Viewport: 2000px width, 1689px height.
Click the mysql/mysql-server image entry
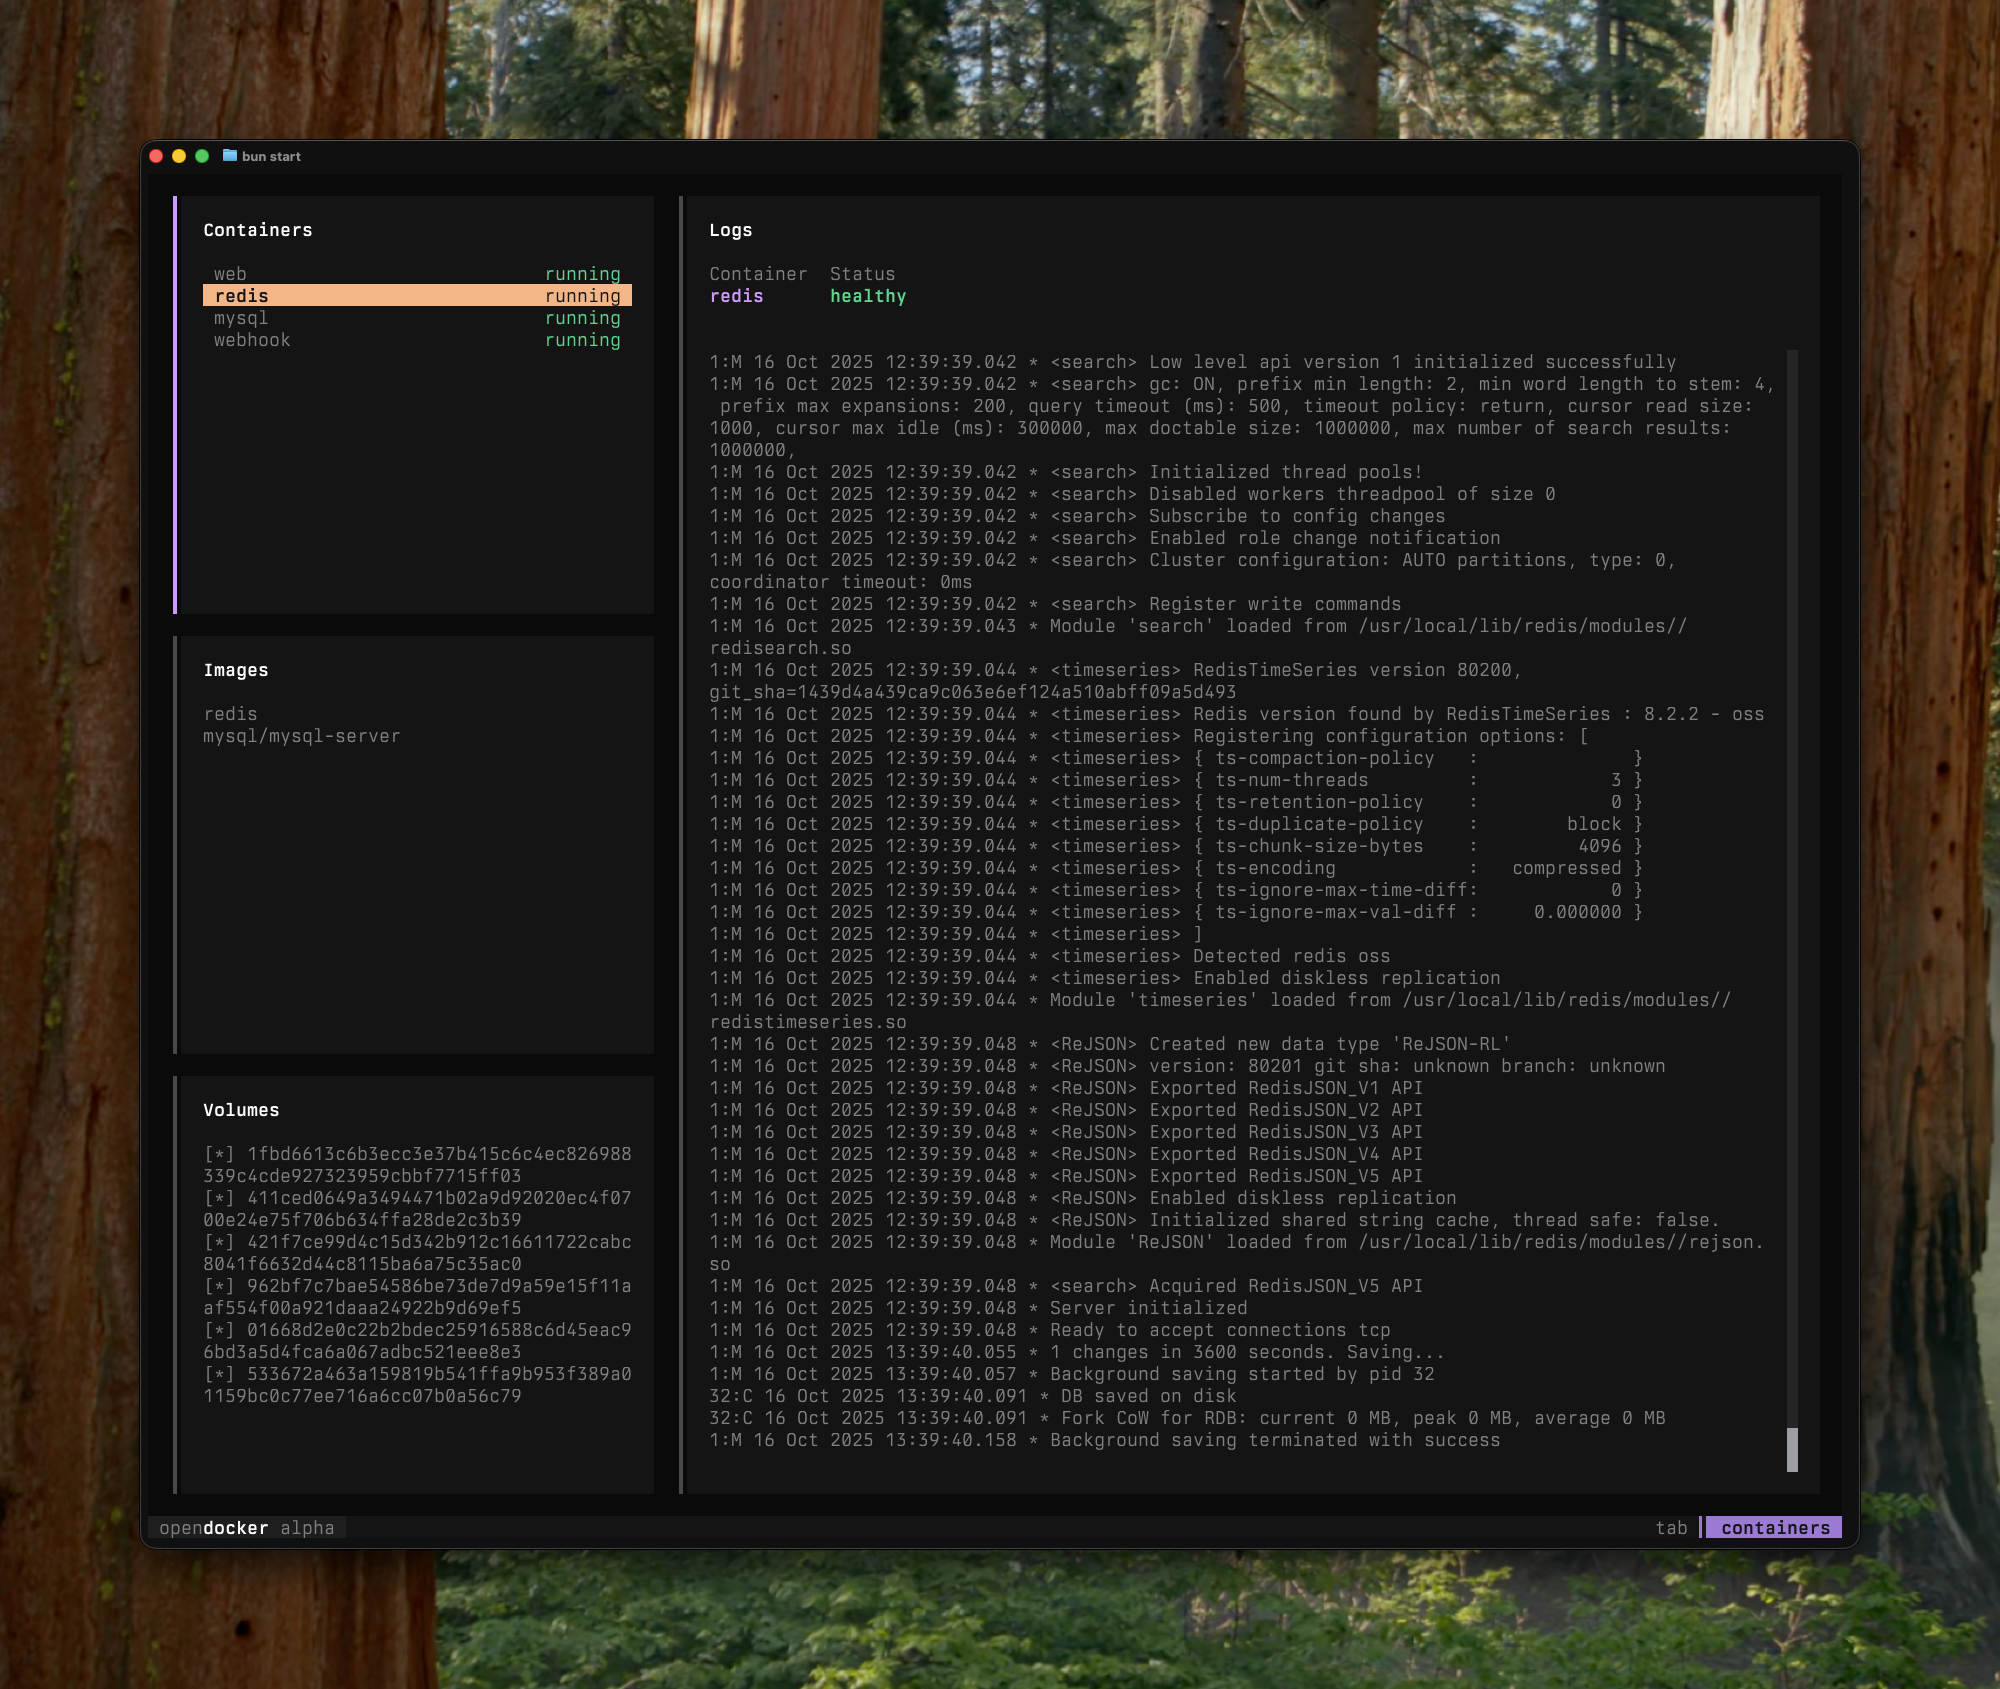point(301,736)
